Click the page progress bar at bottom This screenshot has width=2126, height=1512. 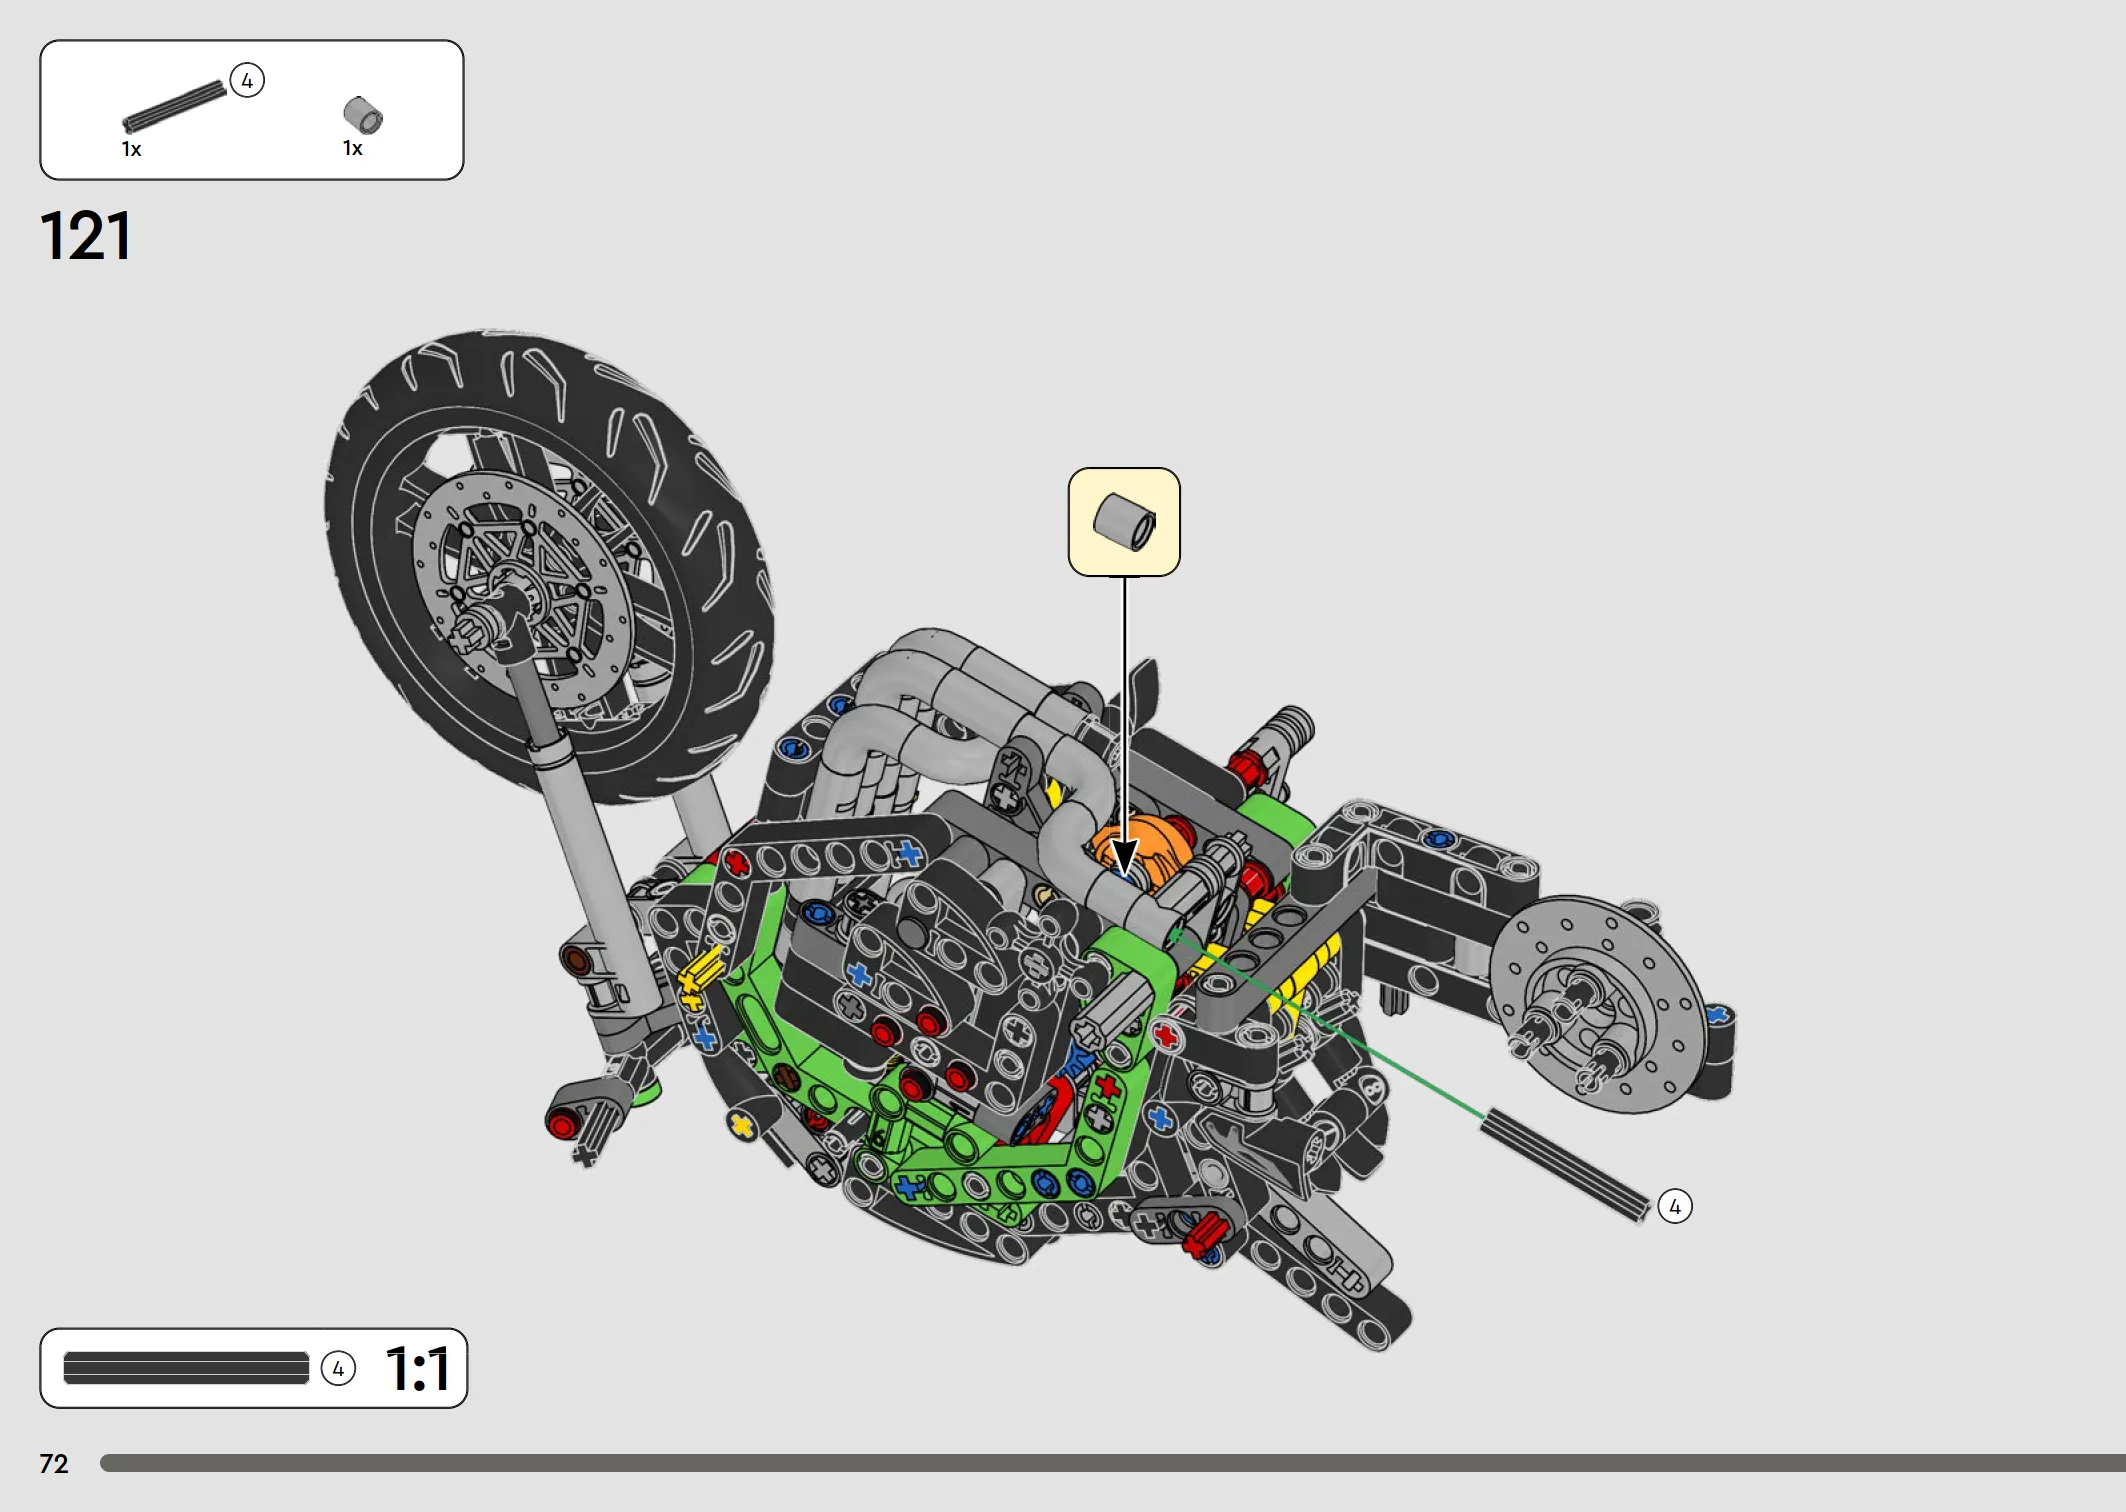[1112, 1463]
